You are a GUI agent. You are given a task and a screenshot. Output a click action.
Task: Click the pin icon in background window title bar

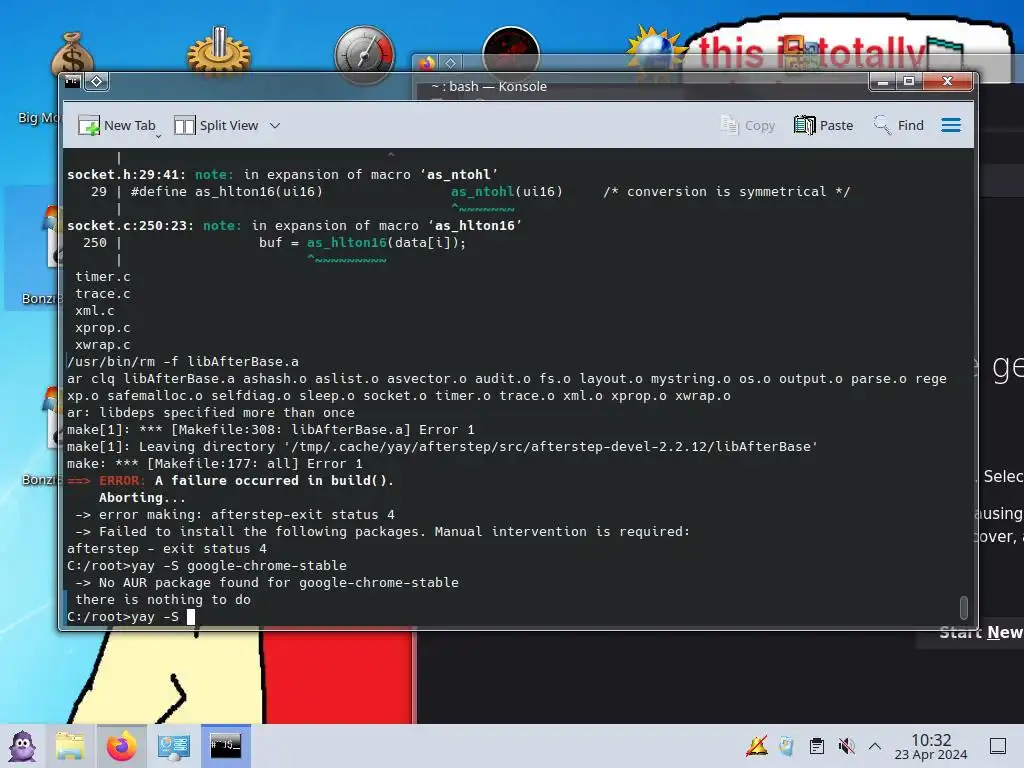coord(451,63)
